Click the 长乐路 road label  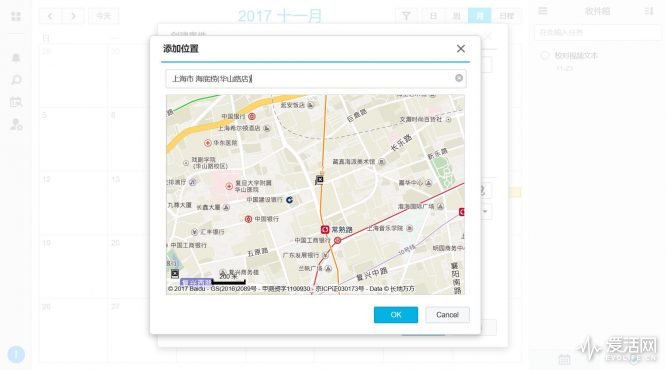(401, 143)
